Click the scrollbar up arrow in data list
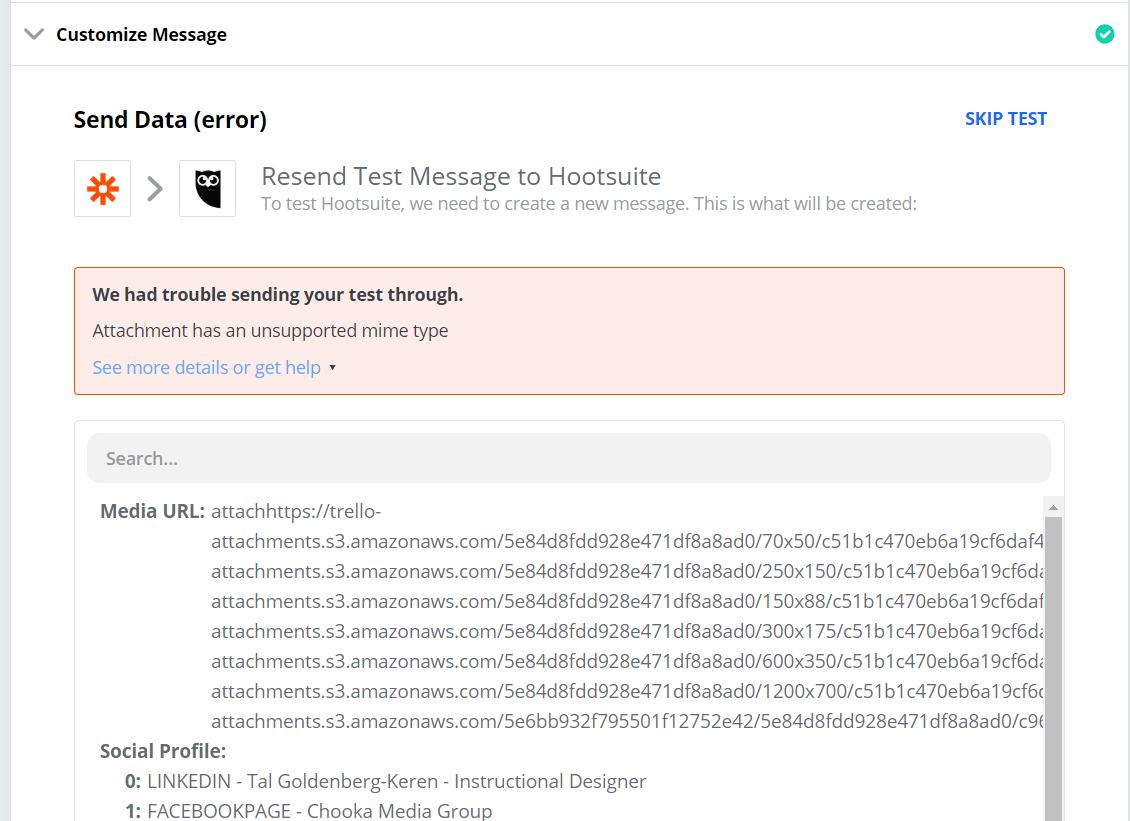 click(x=1053, y=507)
